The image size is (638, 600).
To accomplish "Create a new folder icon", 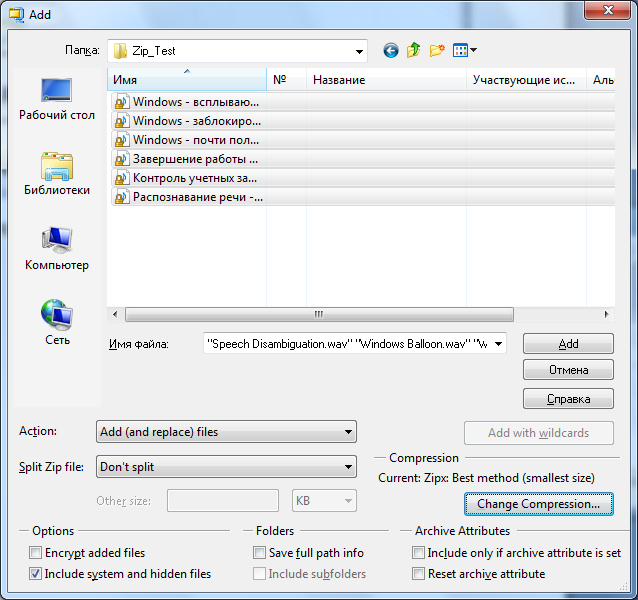I will [437, 50].
